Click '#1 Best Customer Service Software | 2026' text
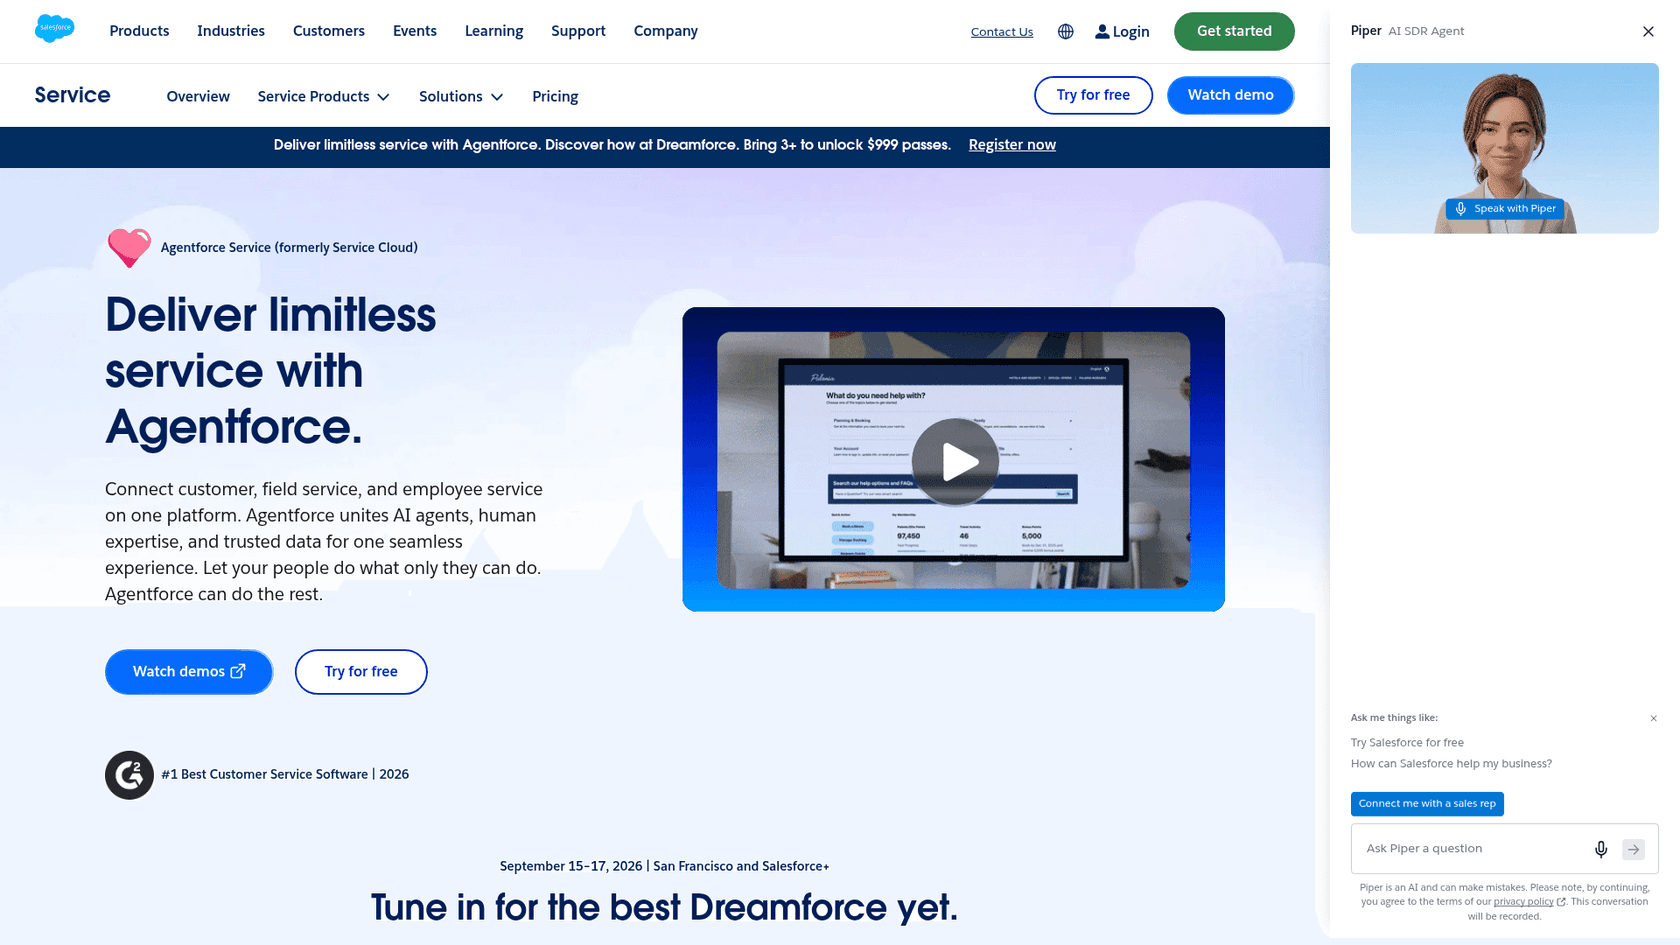This screenshot has width=1680, height=945. [285, 775]
